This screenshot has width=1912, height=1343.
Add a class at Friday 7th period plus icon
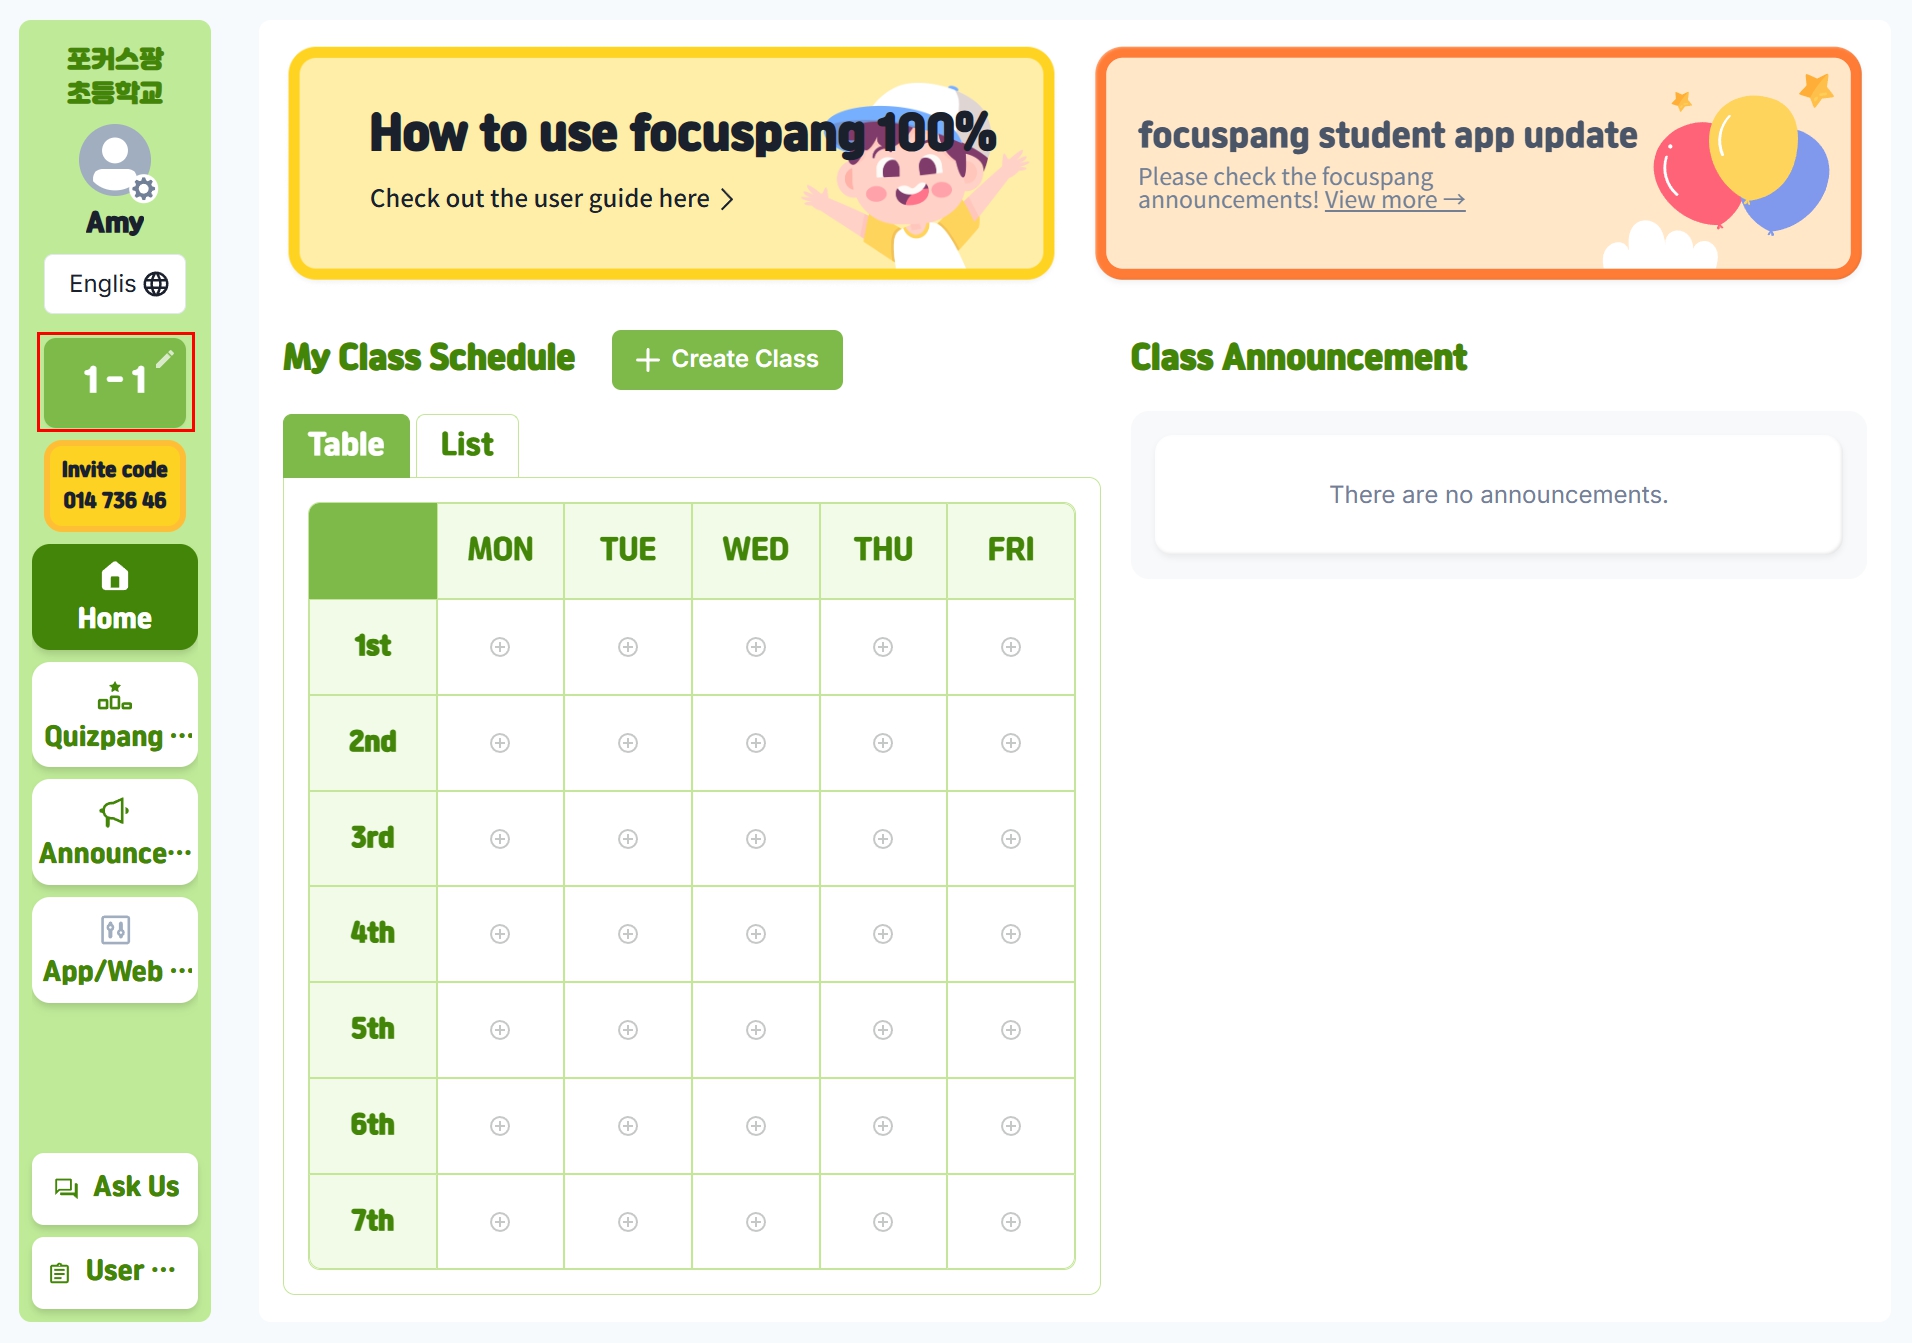(1011, 1222)
